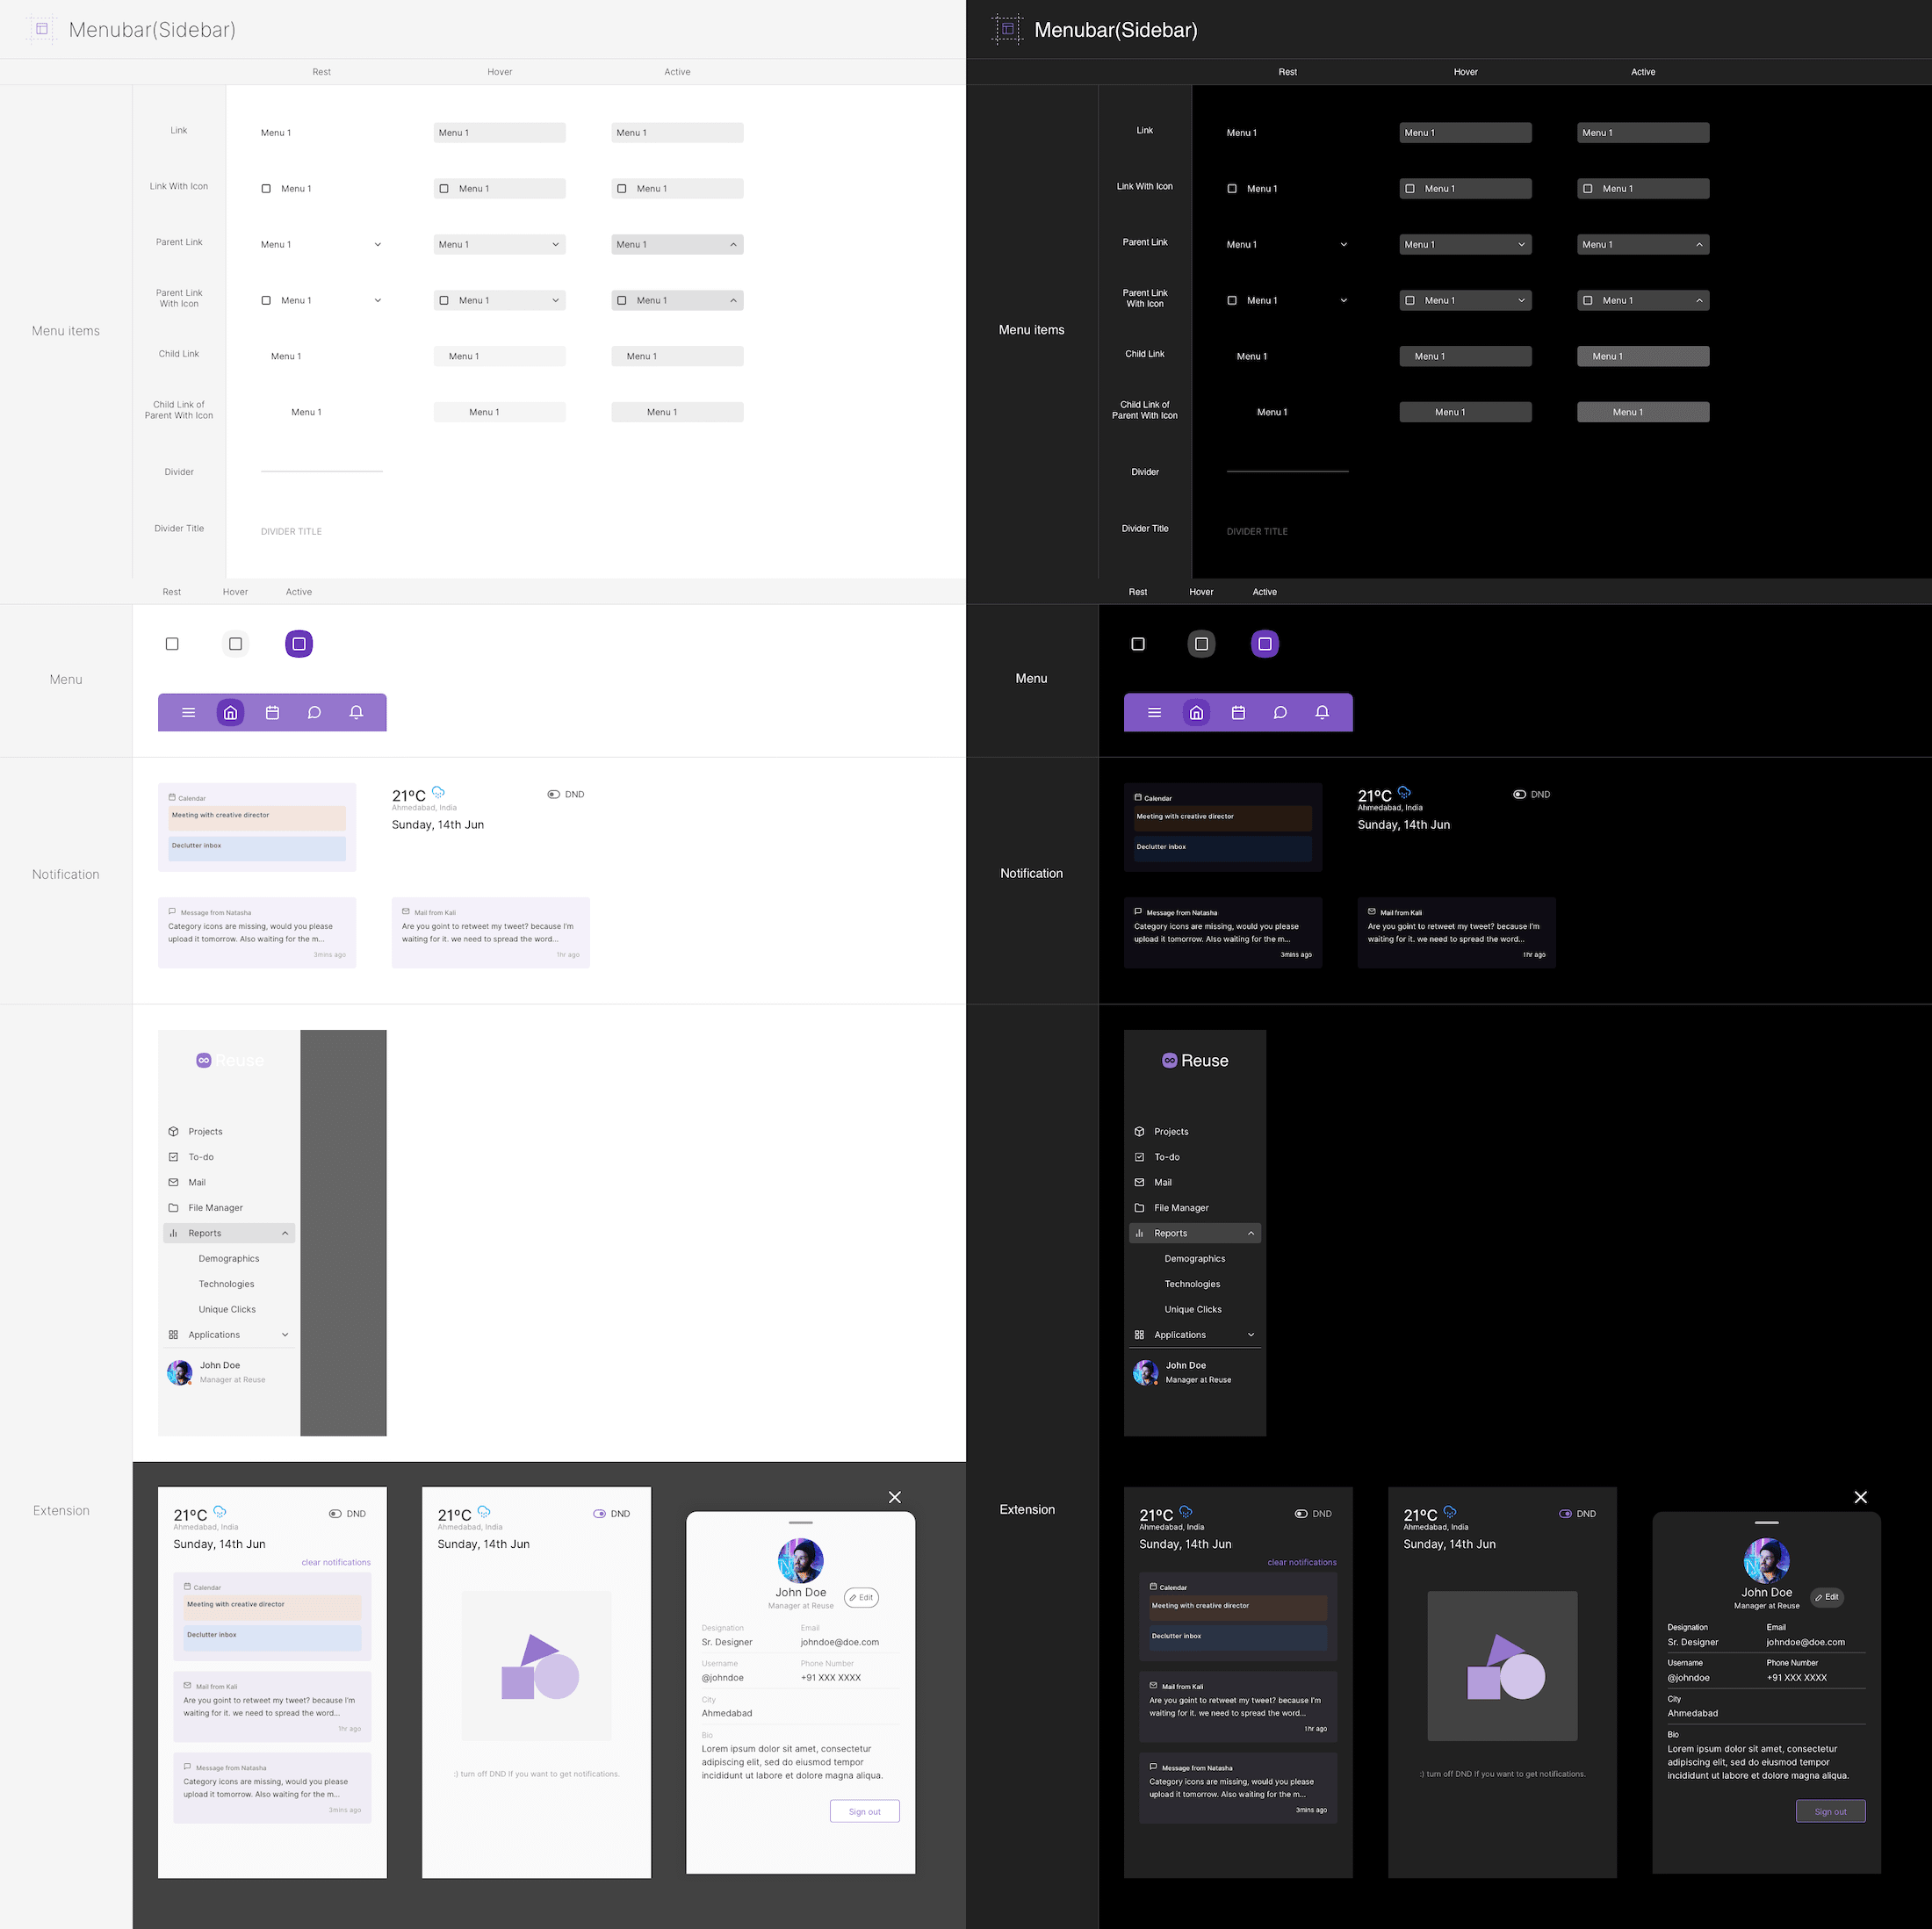1932x1929 pixels.
Task: Click the DND toggle icon in notification
Action: [x=555, y=795]
